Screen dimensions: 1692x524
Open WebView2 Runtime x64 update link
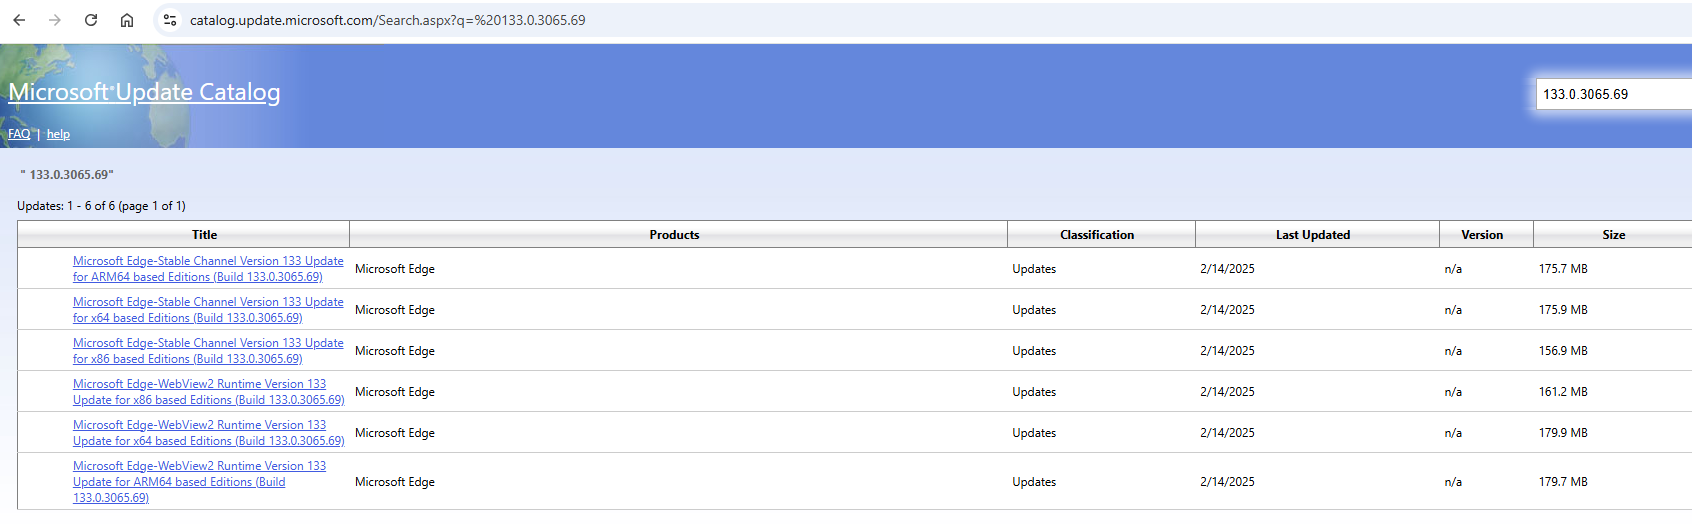pos(208,433)
